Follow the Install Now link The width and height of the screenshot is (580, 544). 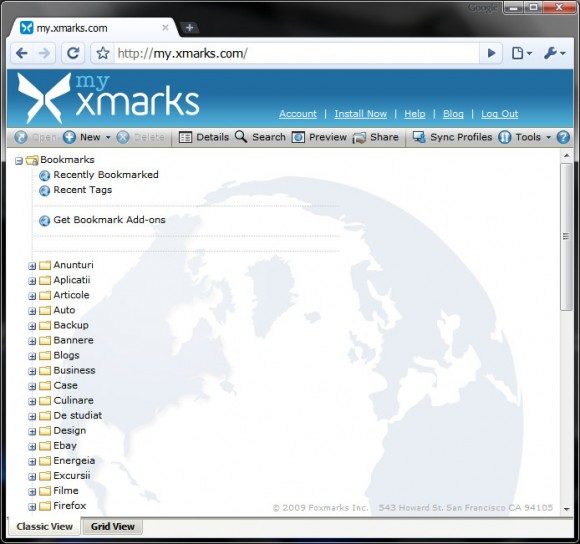(x=361, y=114)
